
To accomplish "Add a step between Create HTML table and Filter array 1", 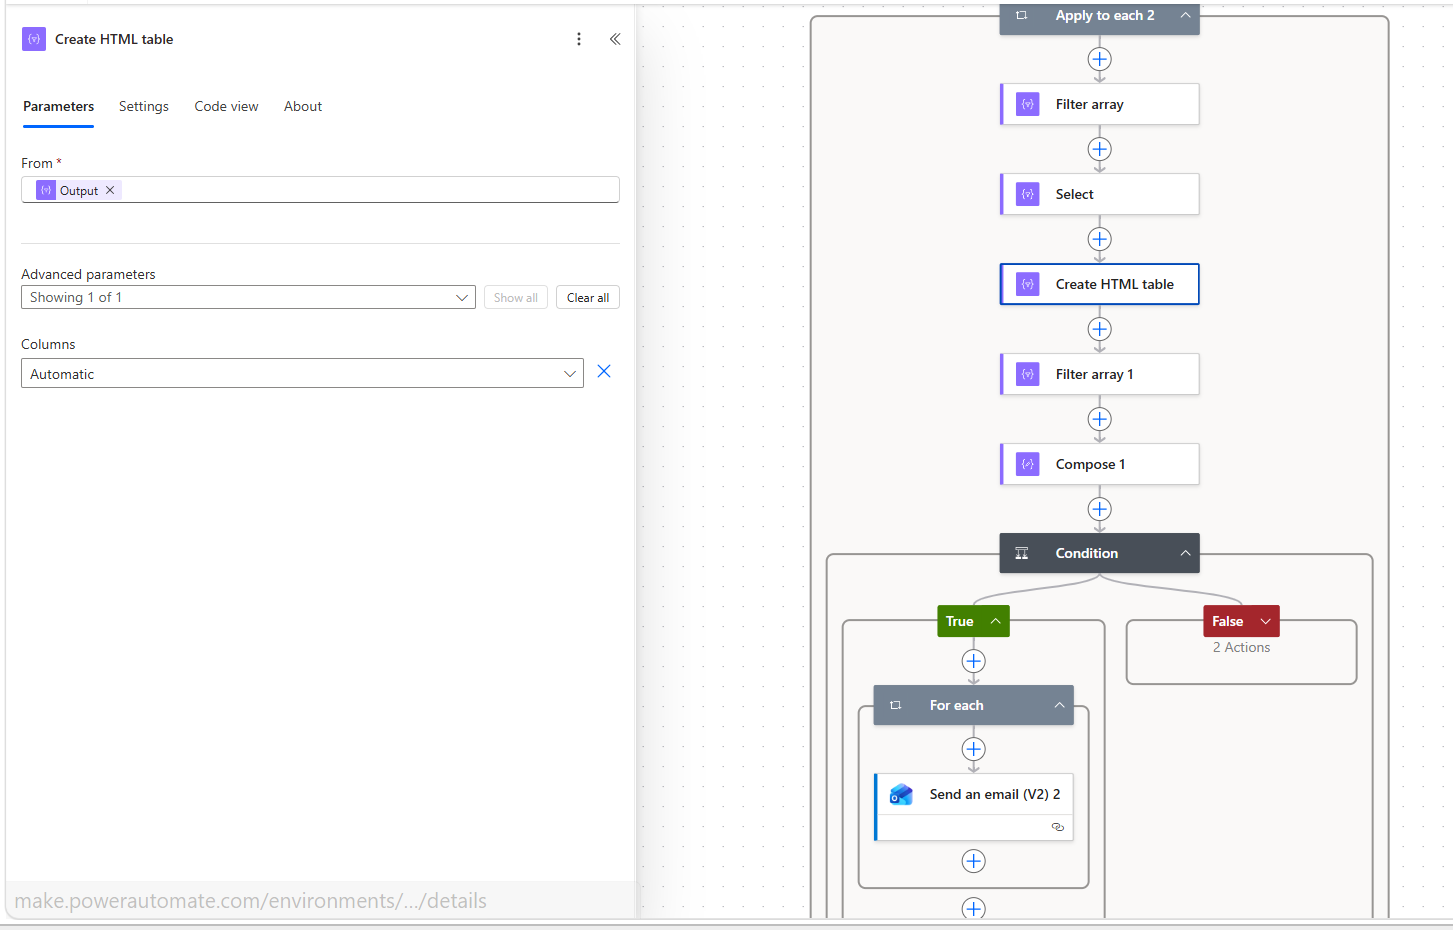I will click(x=1100, y=329).
